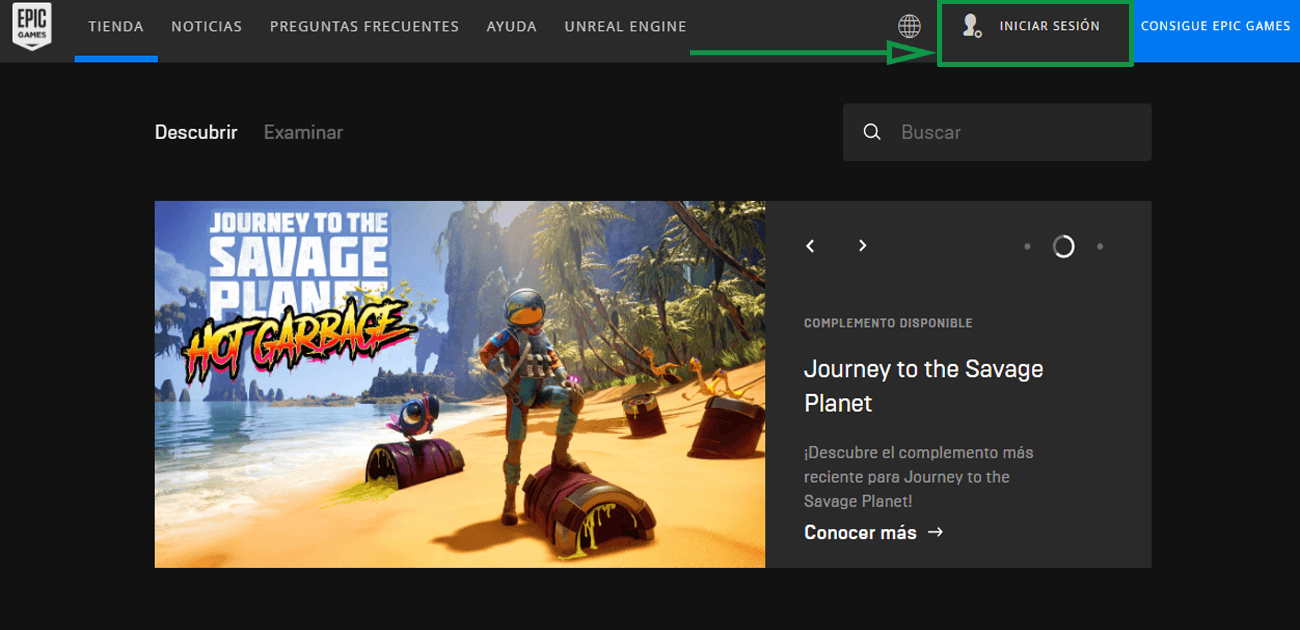Select the active circular carousel indicator
This screenshot has height=630, width=1300.
click(x=1063, y=246)
